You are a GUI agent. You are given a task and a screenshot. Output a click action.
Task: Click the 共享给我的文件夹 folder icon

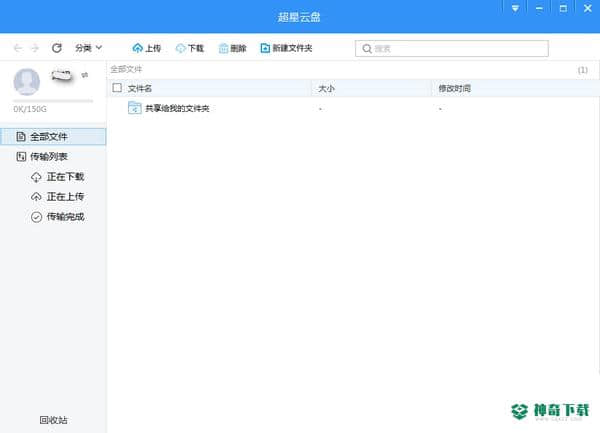click(135, 108)
